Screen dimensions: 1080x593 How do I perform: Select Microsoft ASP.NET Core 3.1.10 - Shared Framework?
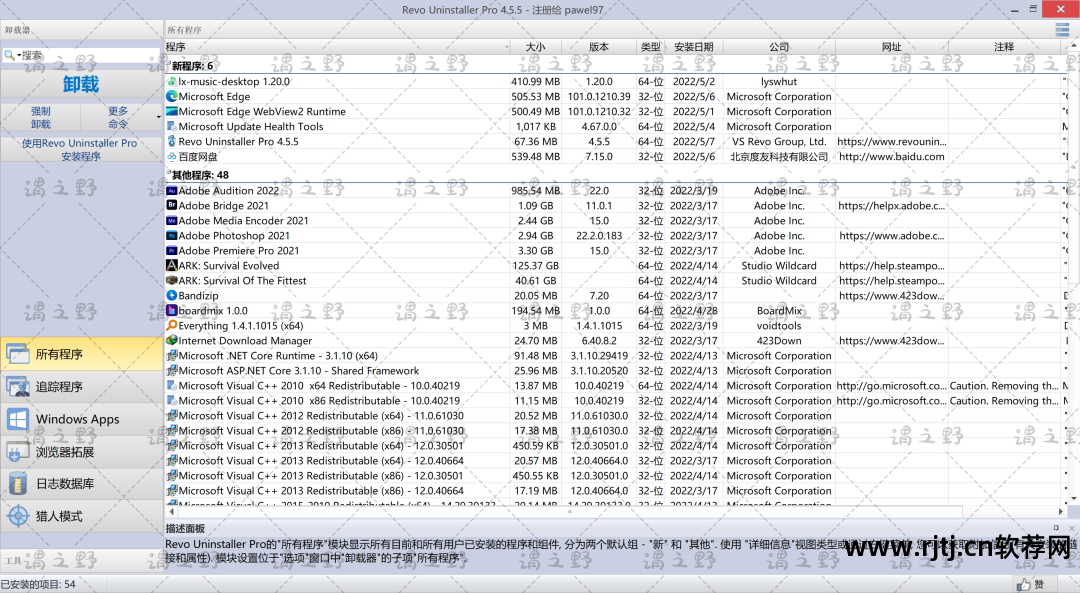pyautogui.click(x=616, y=371)
